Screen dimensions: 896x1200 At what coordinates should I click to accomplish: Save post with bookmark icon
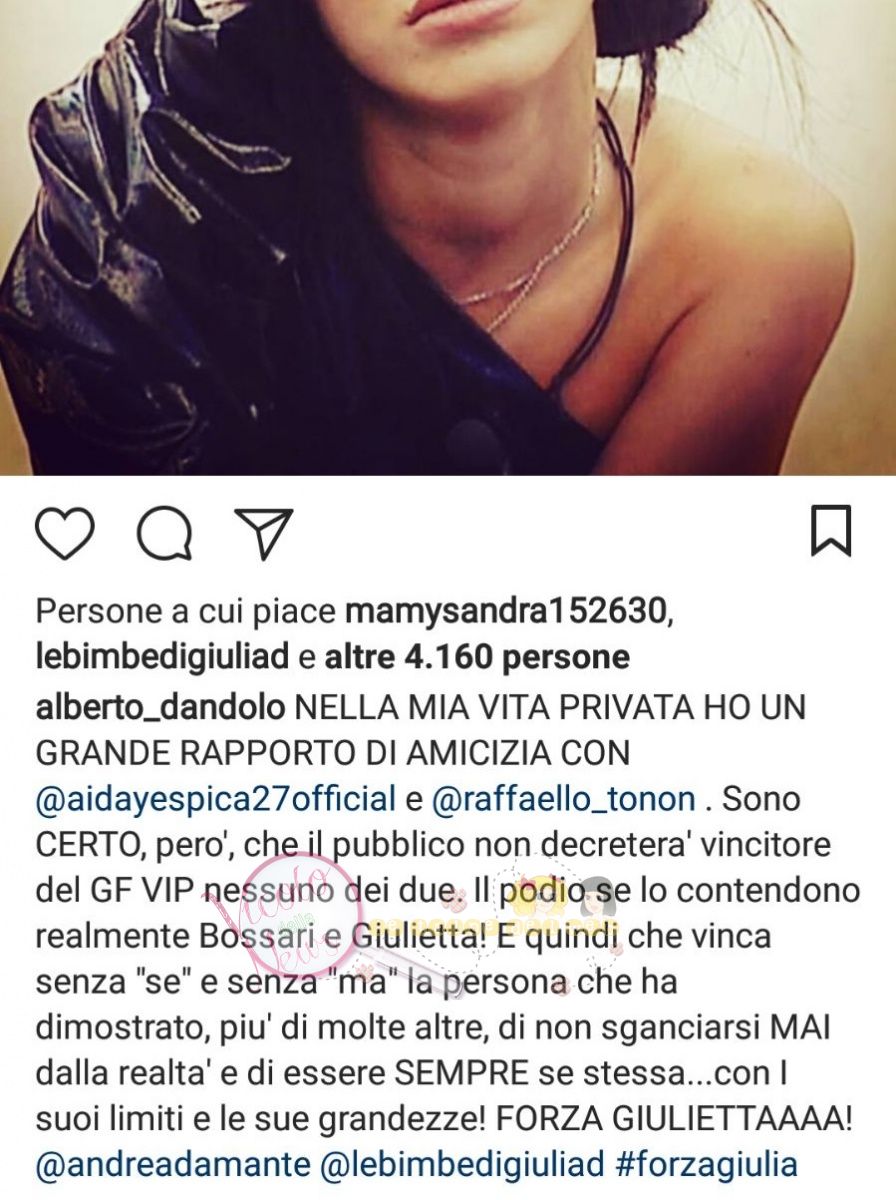pos(831,531)
